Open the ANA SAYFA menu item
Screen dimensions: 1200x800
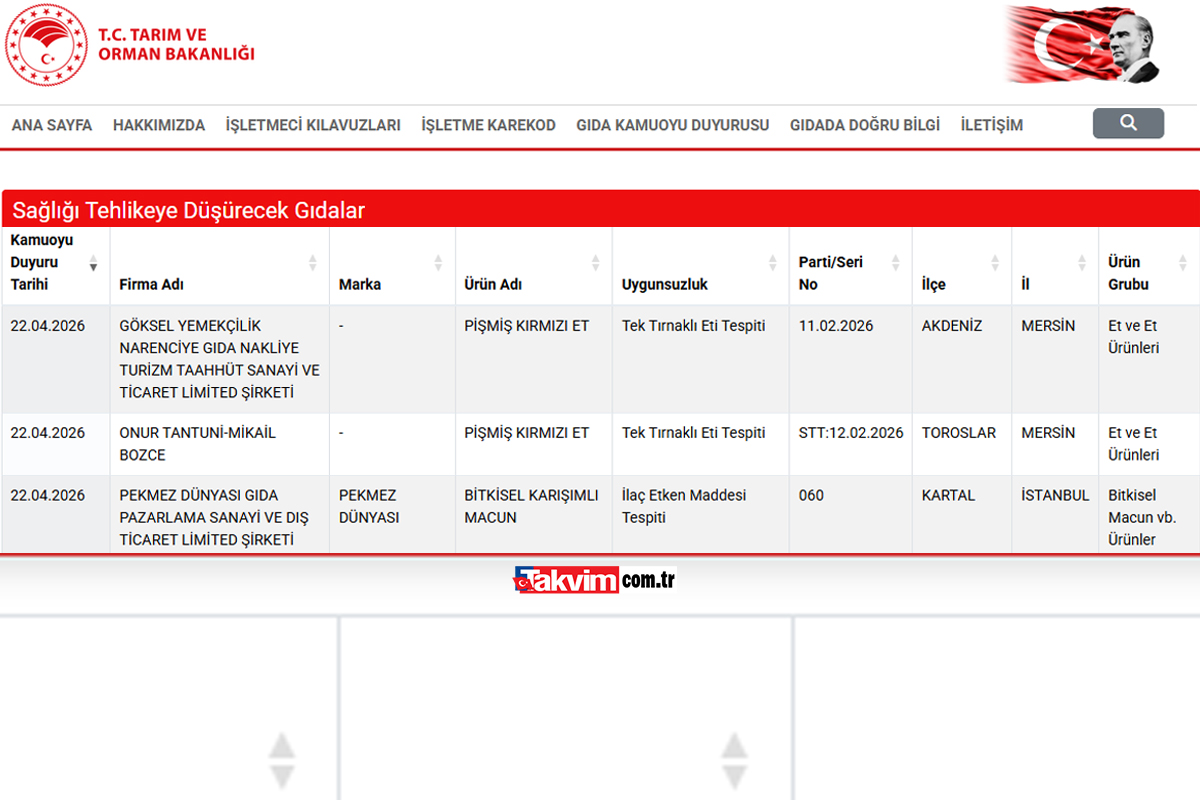[52, 125]
